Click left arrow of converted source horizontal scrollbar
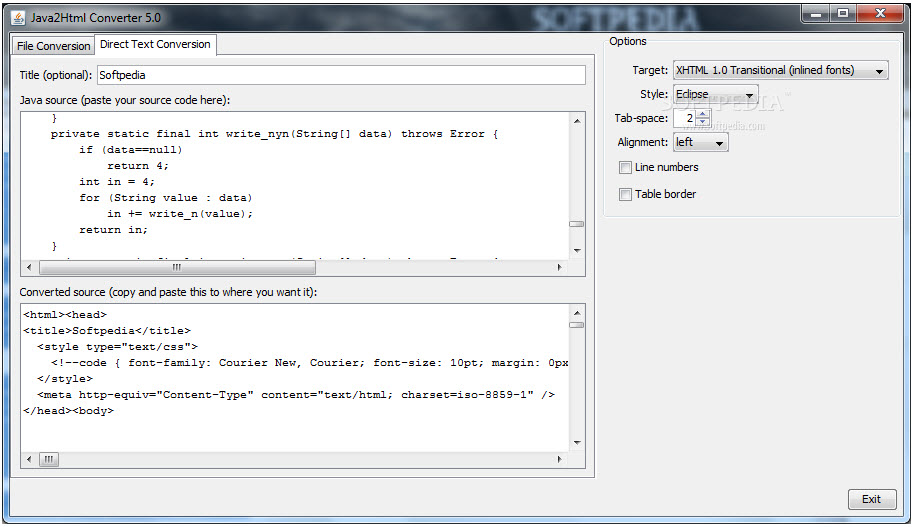The height and width of the screenshot is (527, 914). coord(29,459)
